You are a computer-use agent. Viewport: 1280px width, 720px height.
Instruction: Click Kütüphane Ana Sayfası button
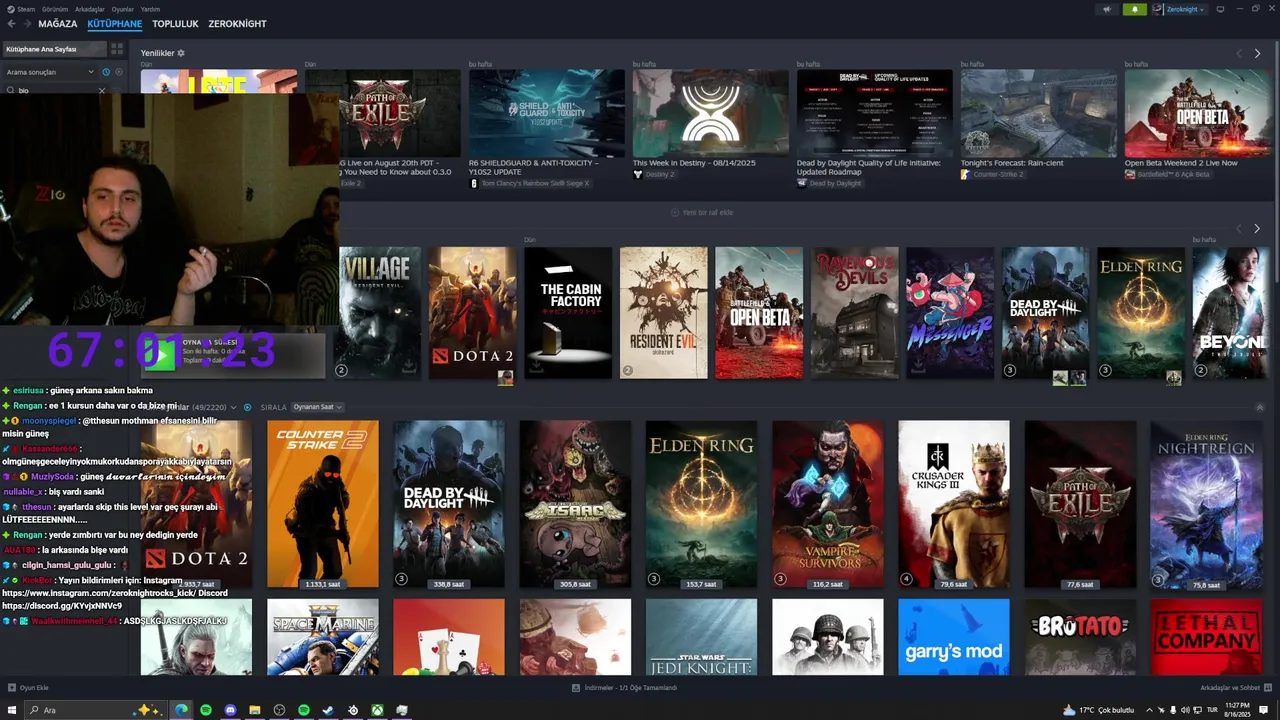click(x=54, y=49)
